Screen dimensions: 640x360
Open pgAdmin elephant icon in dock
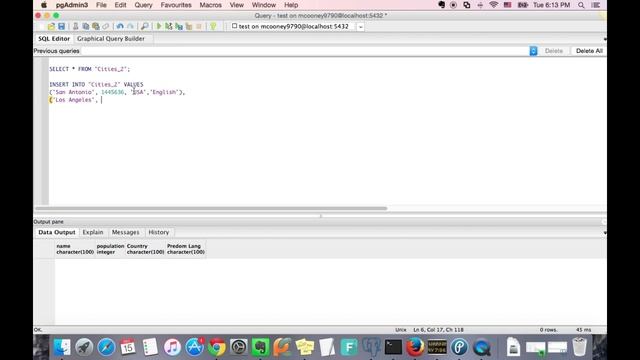(x=371, y=347)
